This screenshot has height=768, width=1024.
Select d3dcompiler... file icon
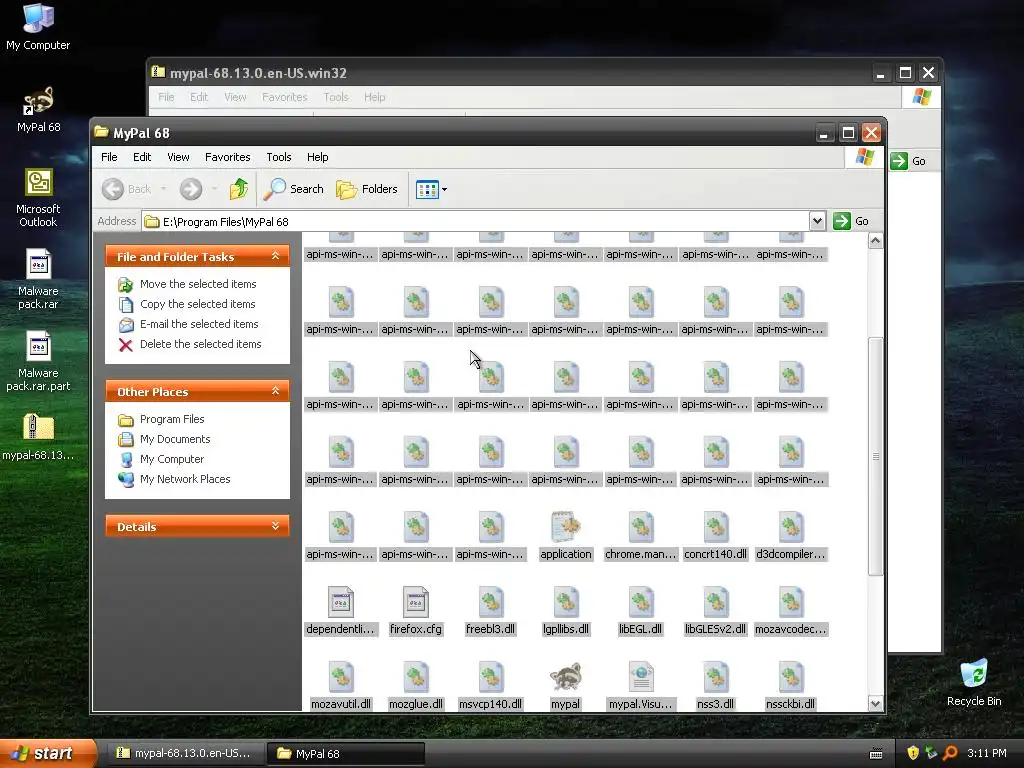pos(791,527)
